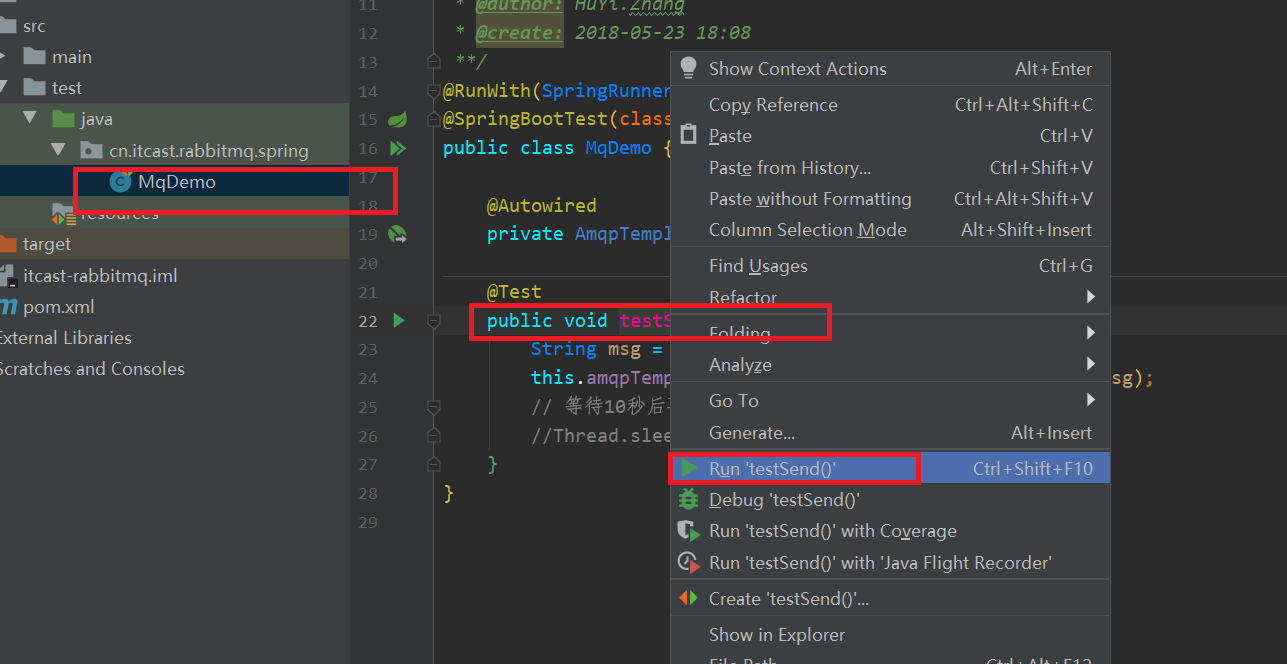Screen dimensions: 1287x664
Task: Click the cn.itcast.rabbitmq.spring package icon
Action: click(x=91, y=150)
